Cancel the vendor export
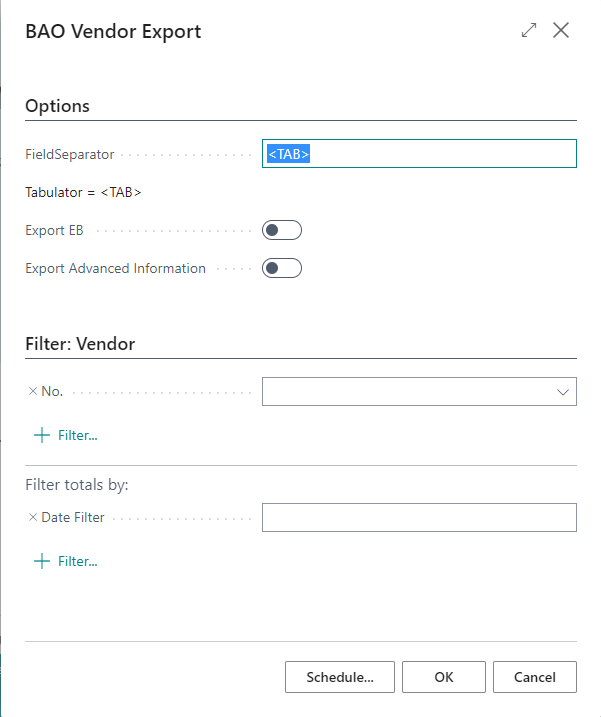Screen dimensions: 601x717 tap(535, 677)
